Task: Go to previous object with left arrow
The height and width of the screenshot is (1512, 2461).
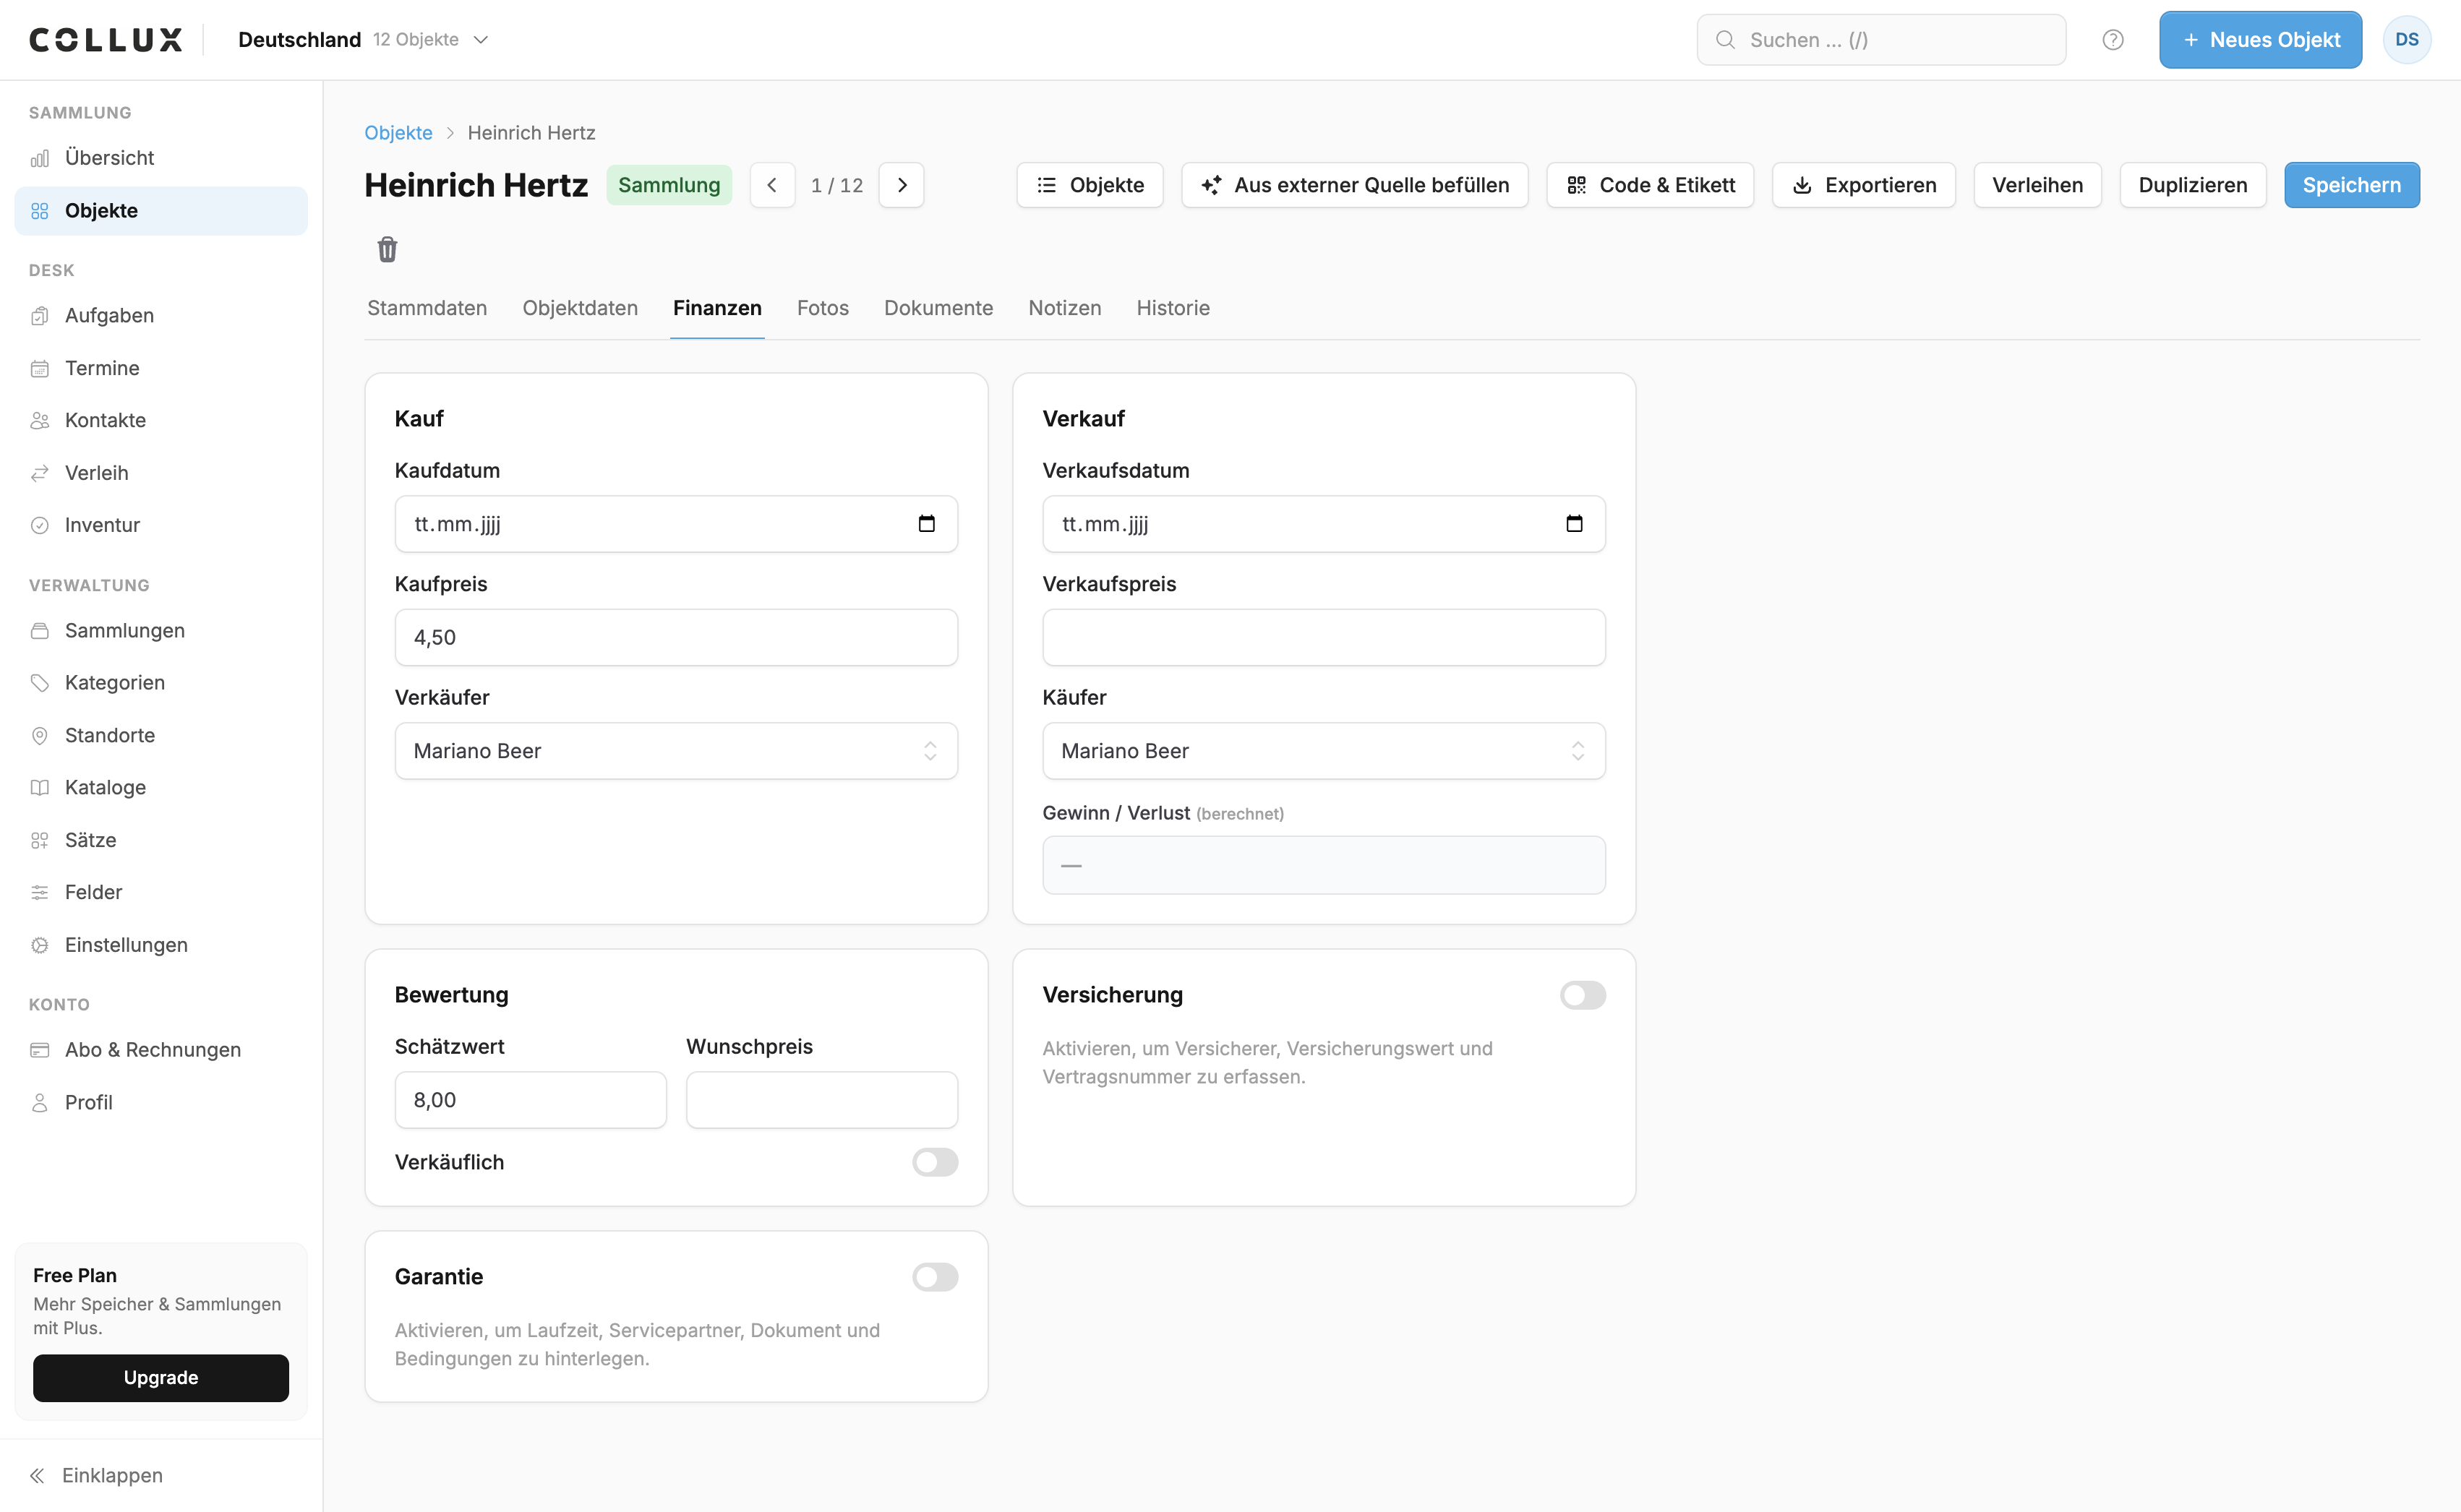Action: pos(772,185)
